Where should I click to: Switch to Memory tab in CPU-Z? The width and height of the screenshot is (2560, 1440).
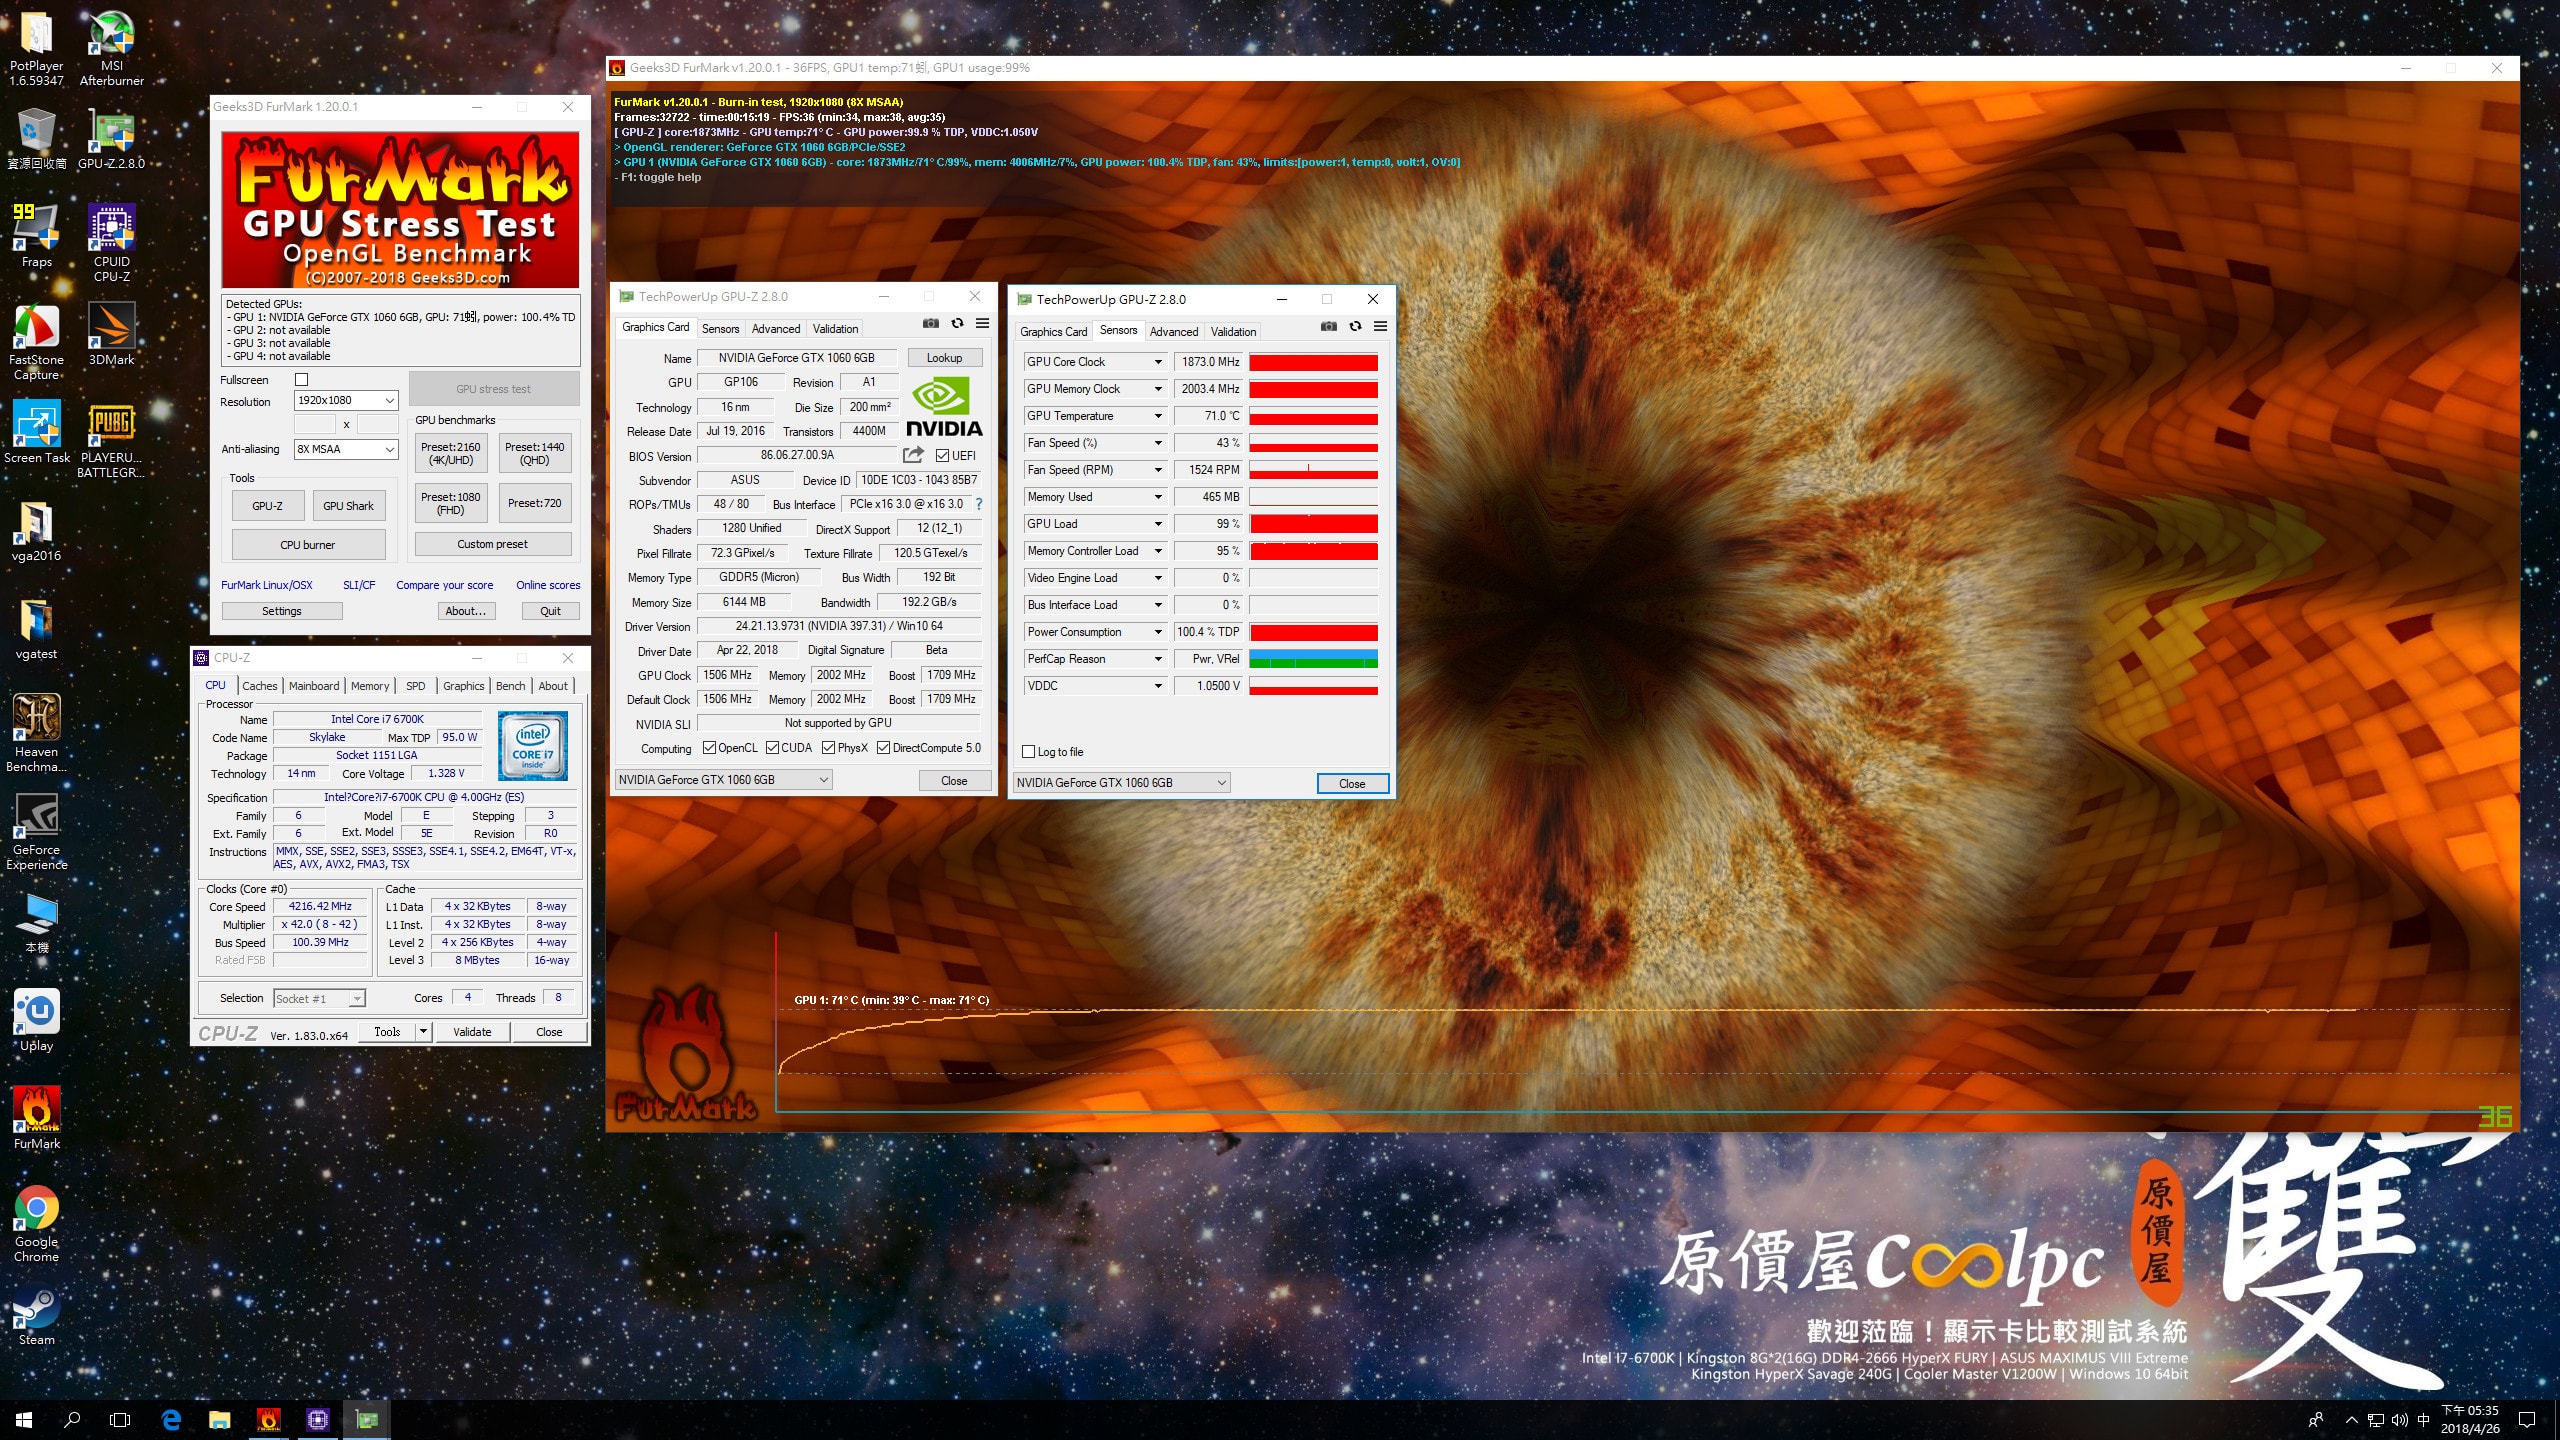point(370,686)
